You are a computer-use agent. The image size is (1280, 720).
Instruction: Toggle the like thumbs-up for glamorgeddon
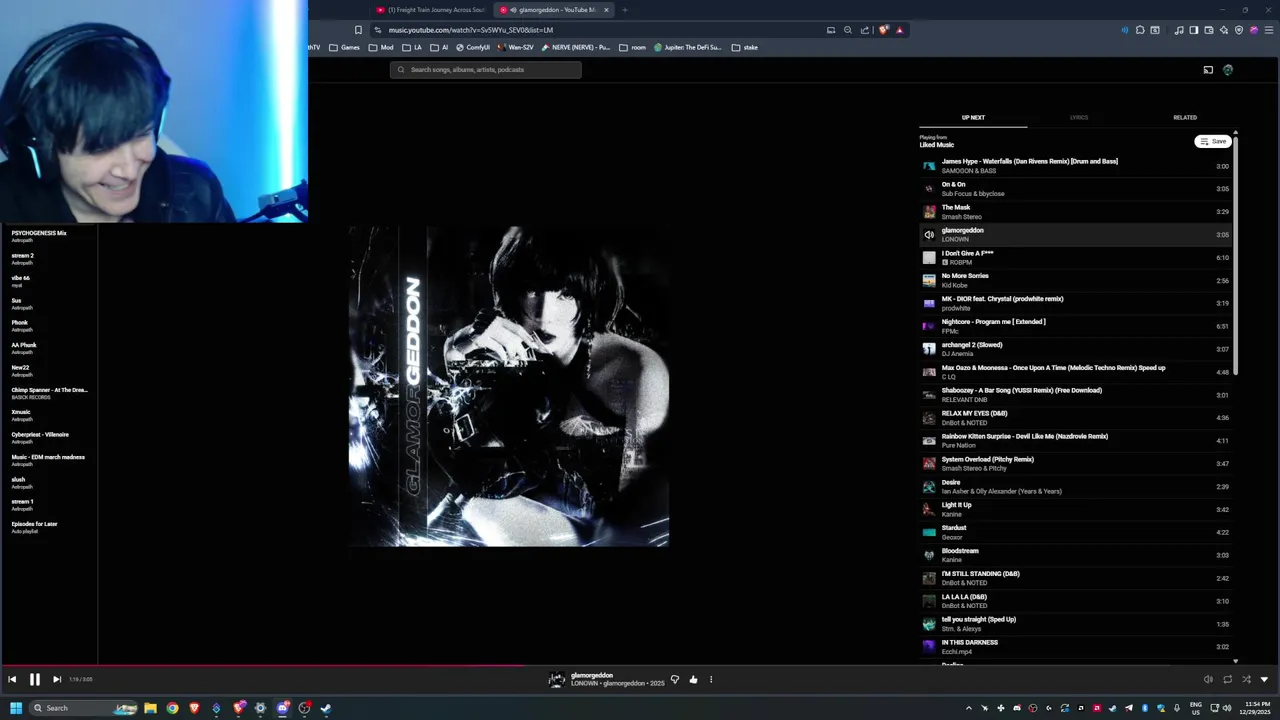pyautogui.click(x=693, y=679)
